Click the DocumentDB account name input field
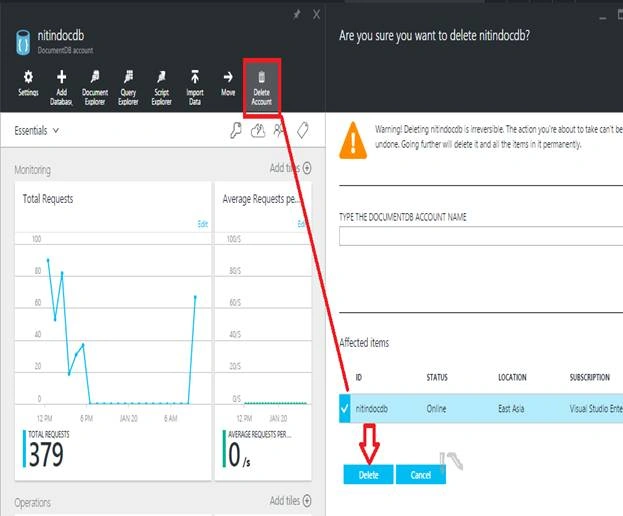This screenshot has width=623, height=516. (x=481, y=236)
